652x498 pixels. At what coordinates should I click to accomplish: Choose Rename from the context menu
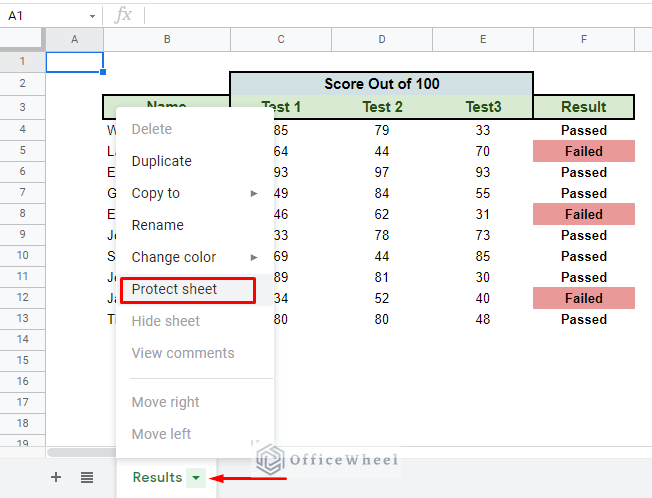point(195,225)
